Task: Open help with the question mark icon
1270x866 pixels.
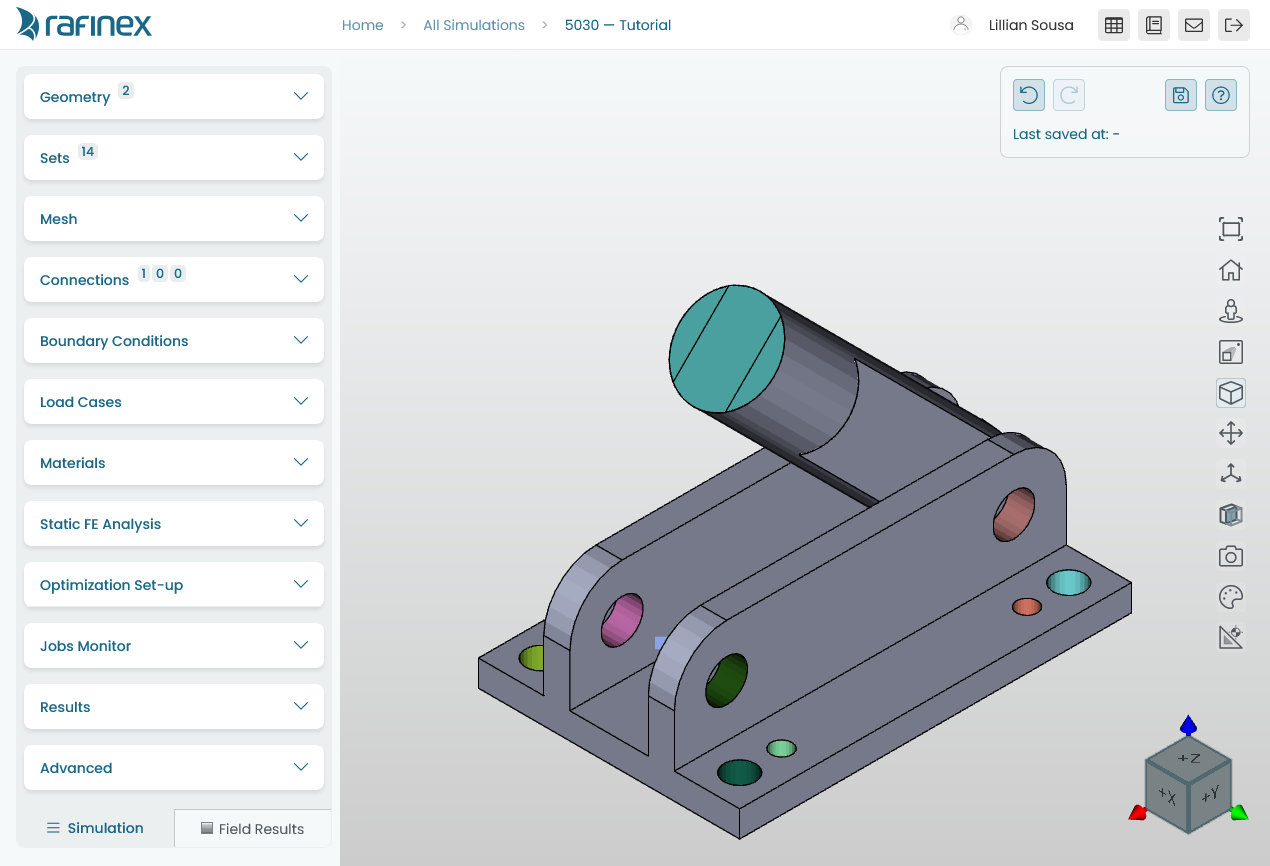Action: tap(1221, 95)
